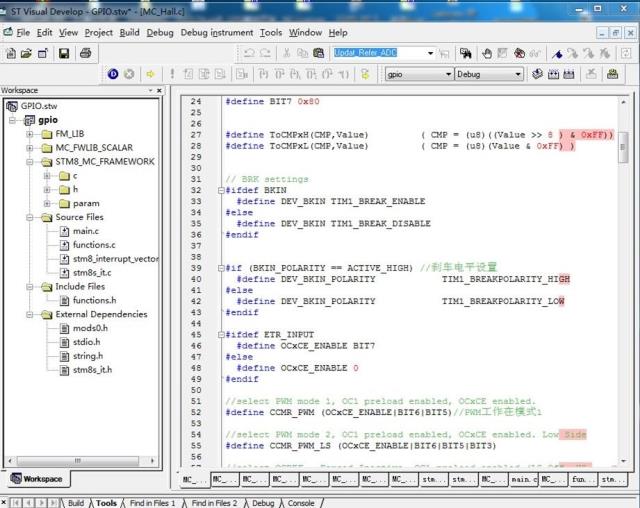Image resolution: width=640 pixels, height=508 pixels.
Task: Click the Find in Files binoculars icon
Action: pos(465,53)
